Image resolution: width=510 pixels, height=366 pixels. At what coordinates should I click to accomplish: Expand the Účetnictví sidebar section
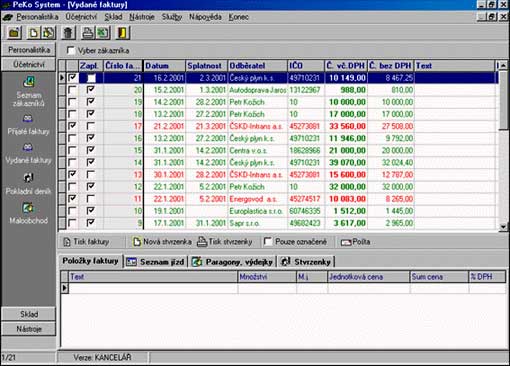click(29, 64)
